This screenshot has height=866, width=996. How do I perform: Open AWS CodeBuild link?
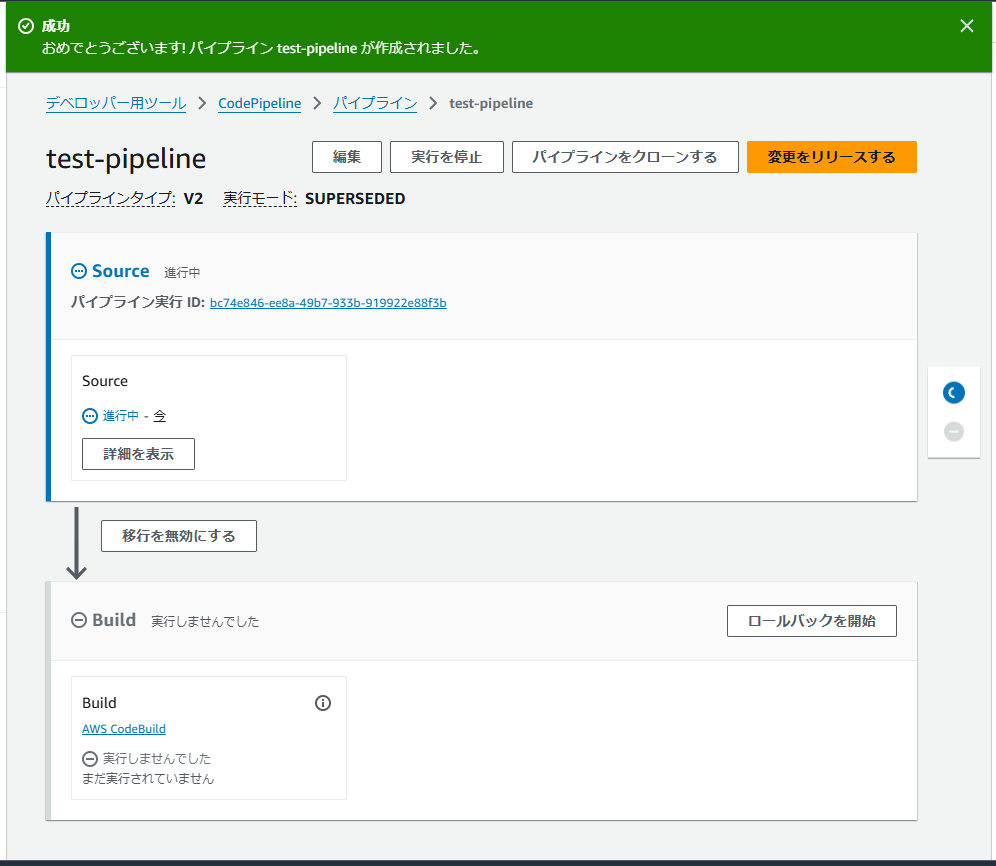[x=124, y=729]
